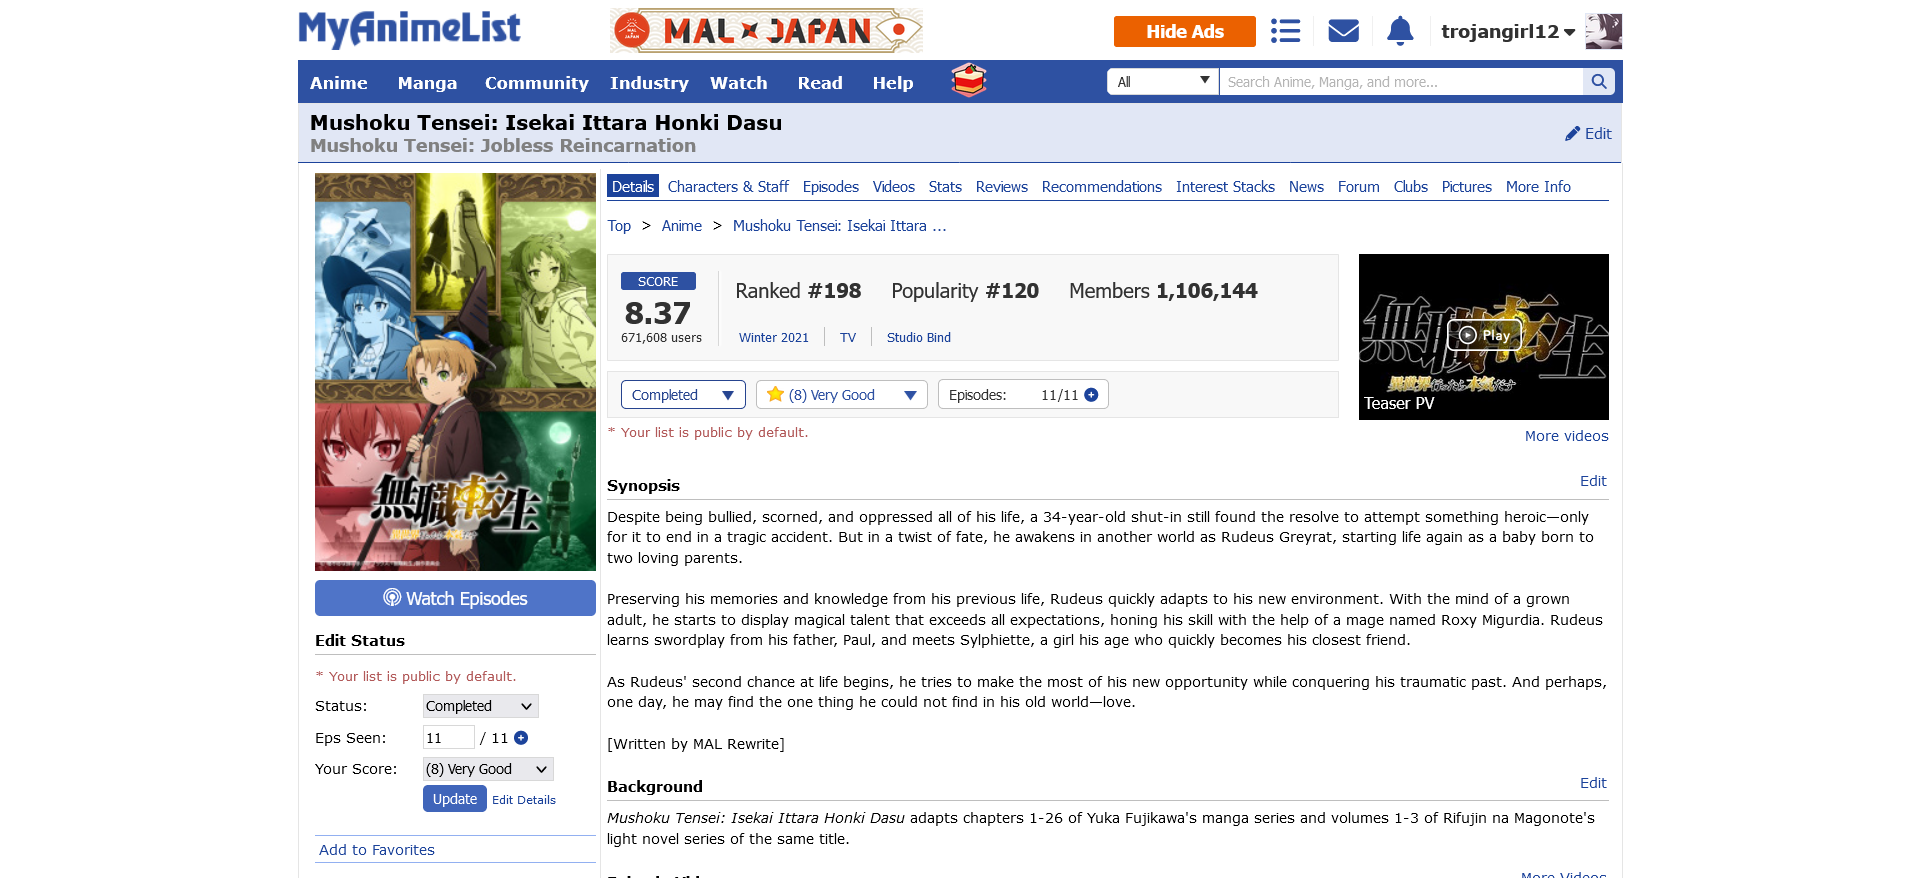
Task: Open the Manga menu in navbar
Action: (x=427, y=83)
